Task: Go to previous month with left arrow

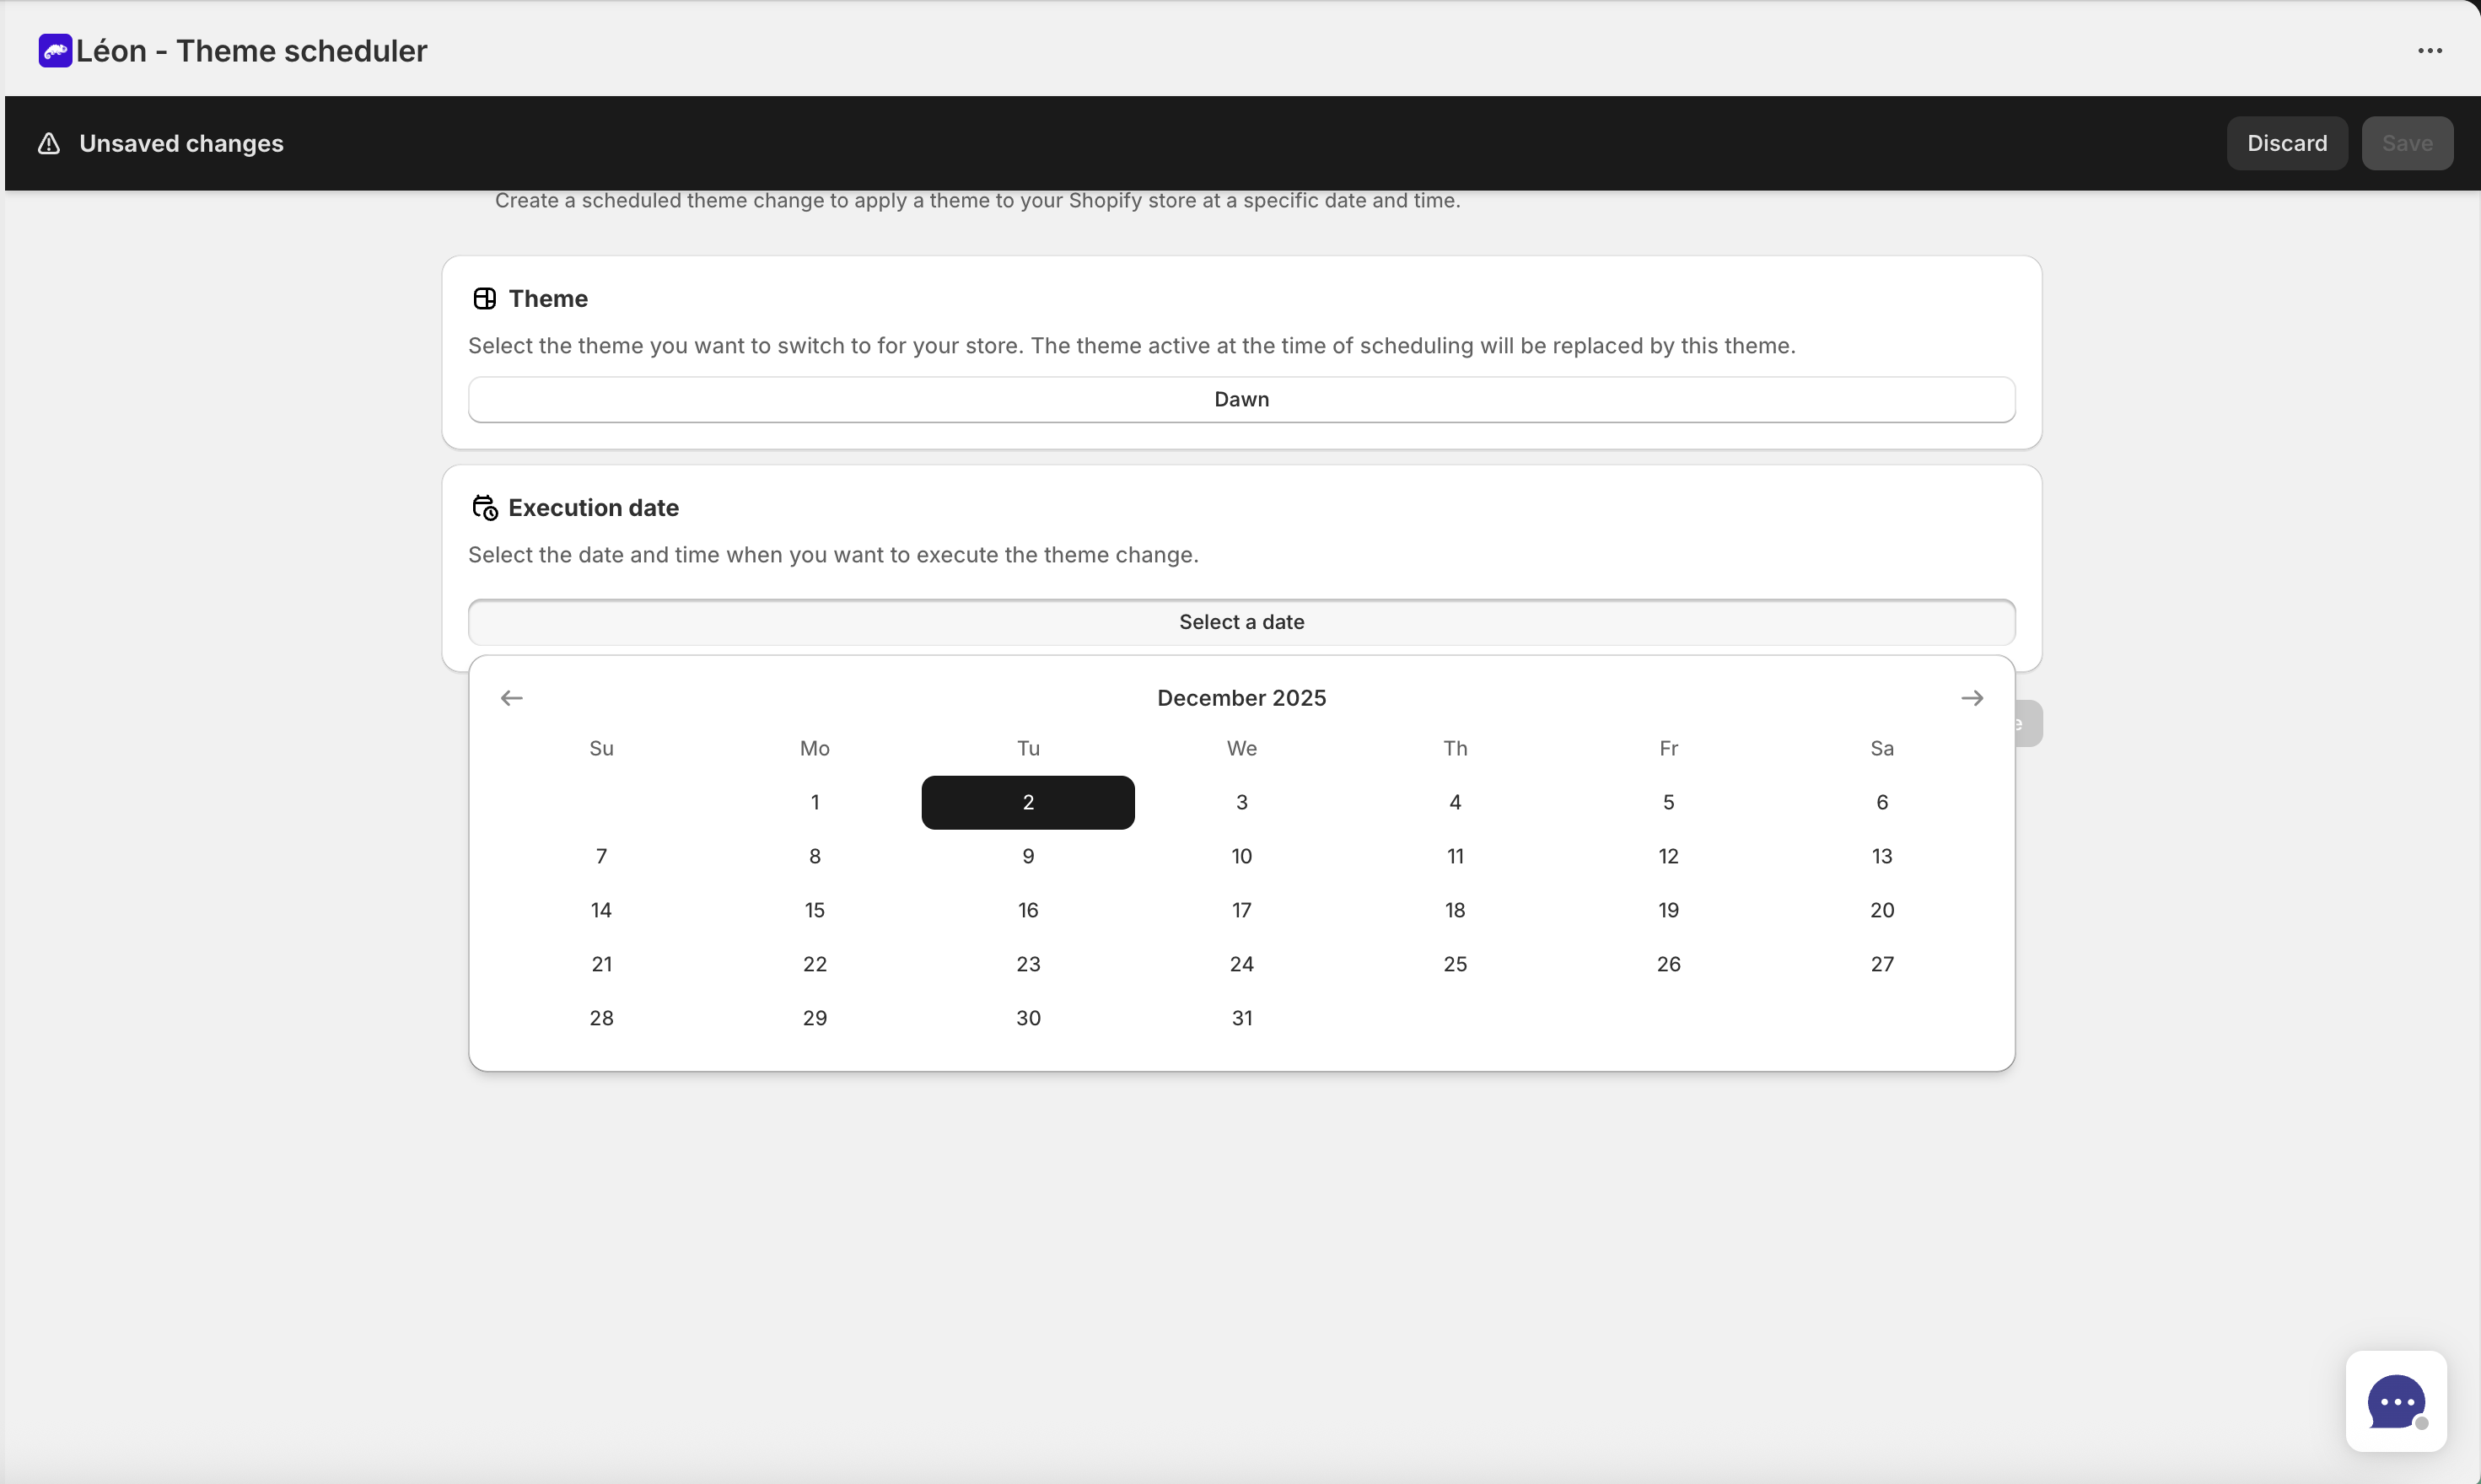Action: click(512, 697)
